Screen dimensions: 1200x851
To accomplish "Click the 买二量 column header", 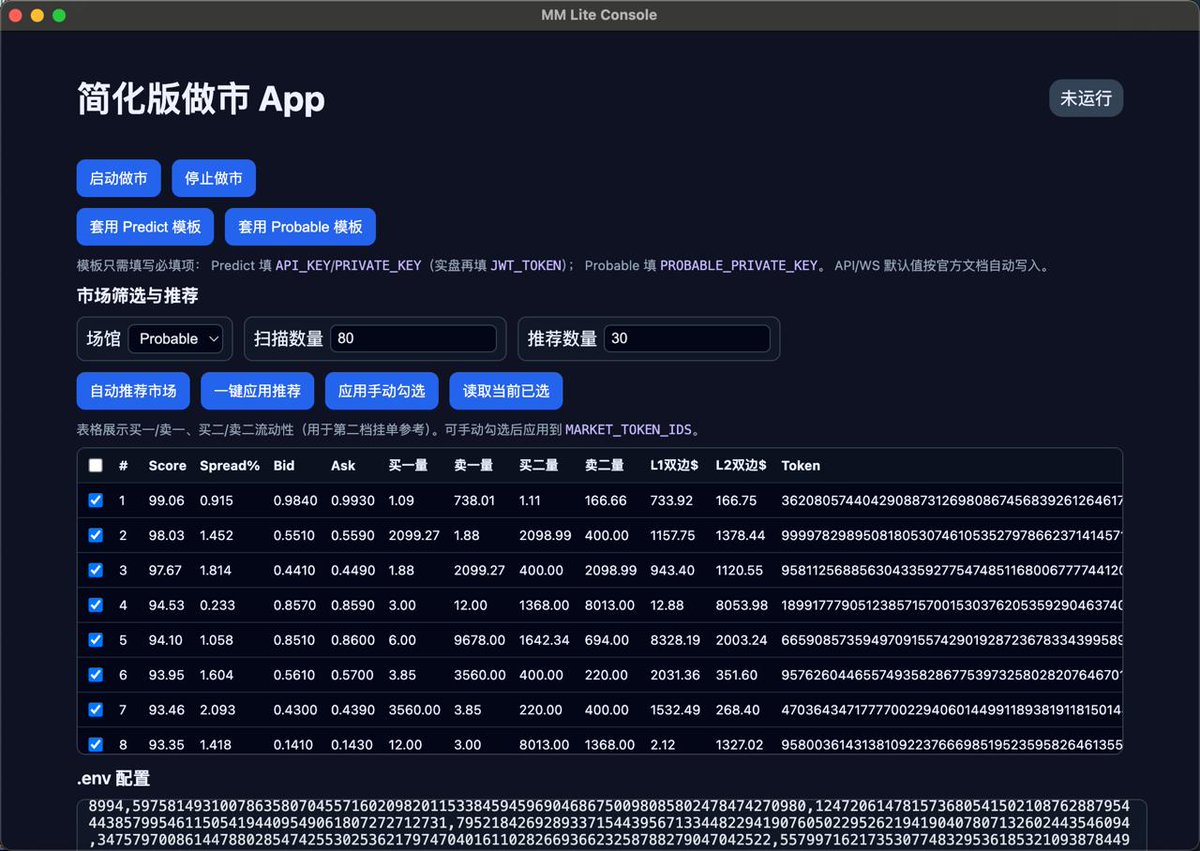I will [538, 465].
